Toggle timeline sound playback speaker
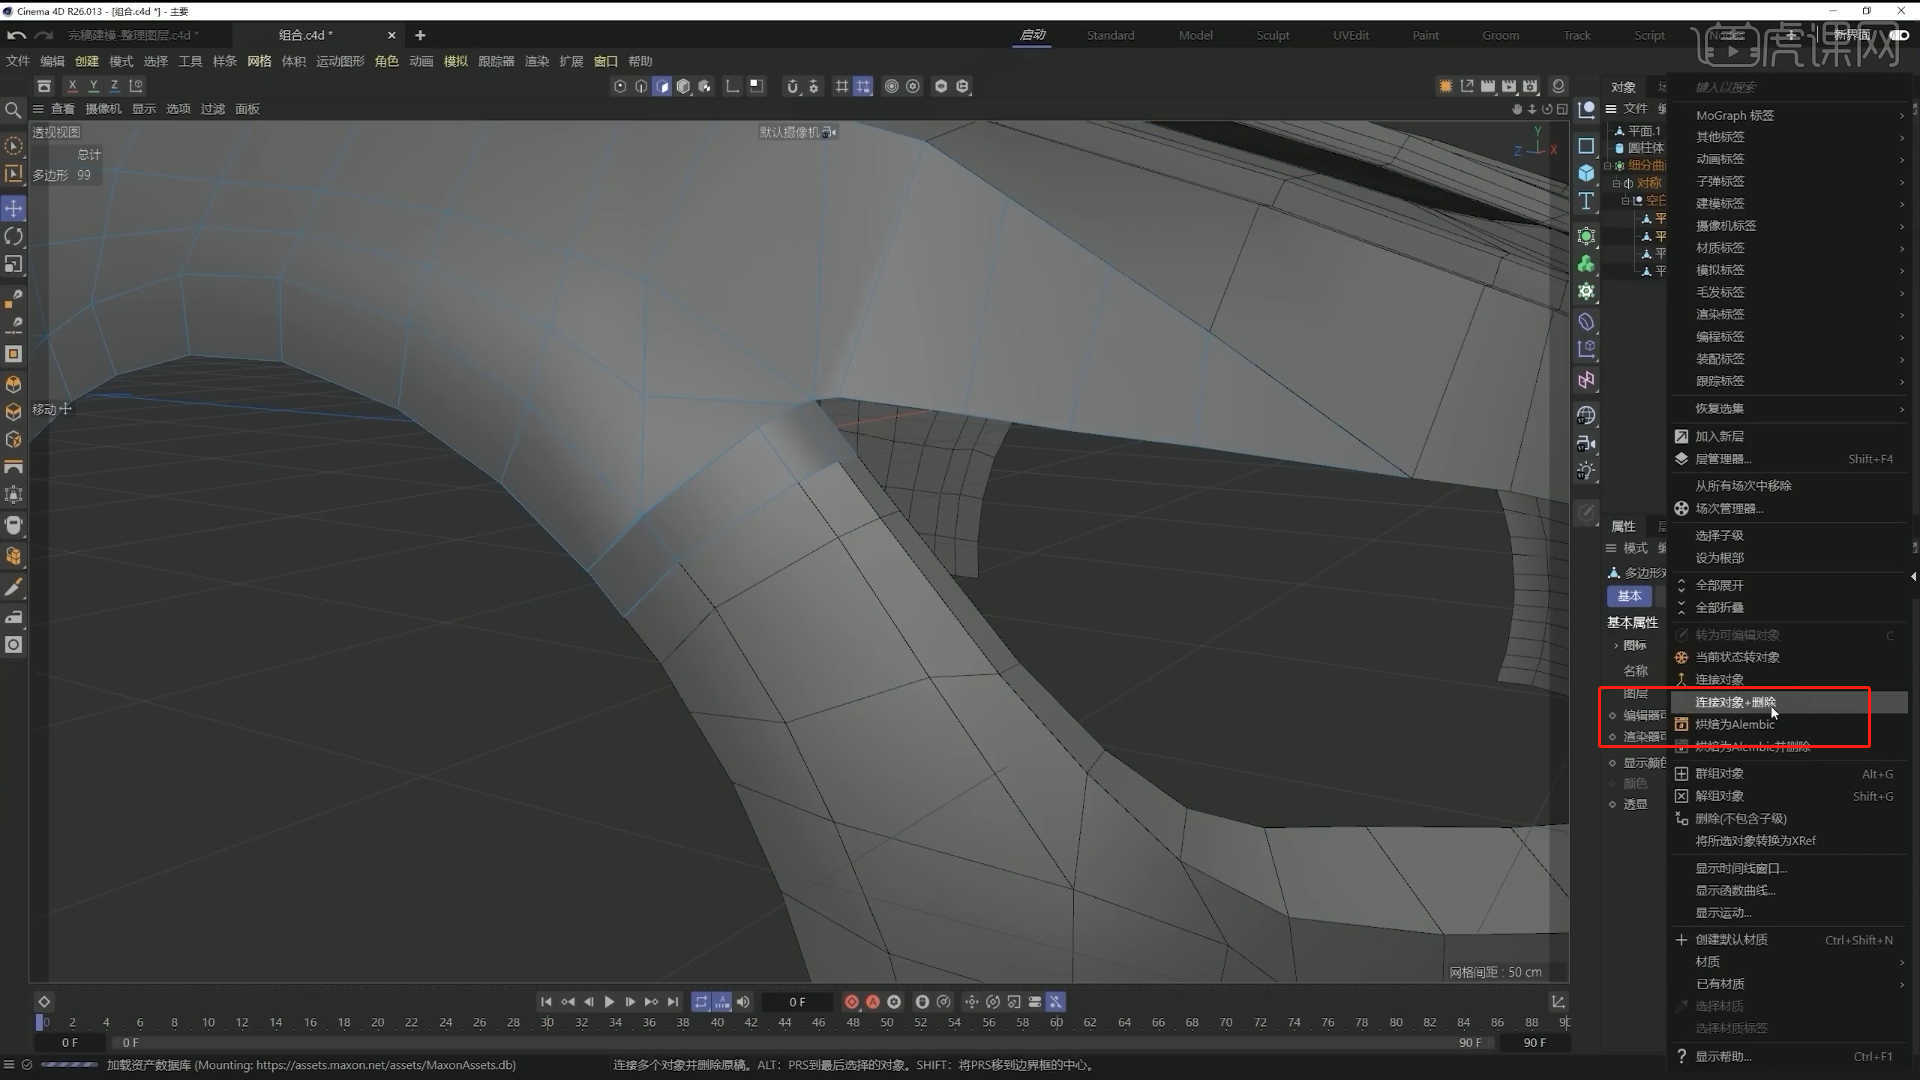The height and width of the screenshot is (1080, 1920). (743, 1002)
